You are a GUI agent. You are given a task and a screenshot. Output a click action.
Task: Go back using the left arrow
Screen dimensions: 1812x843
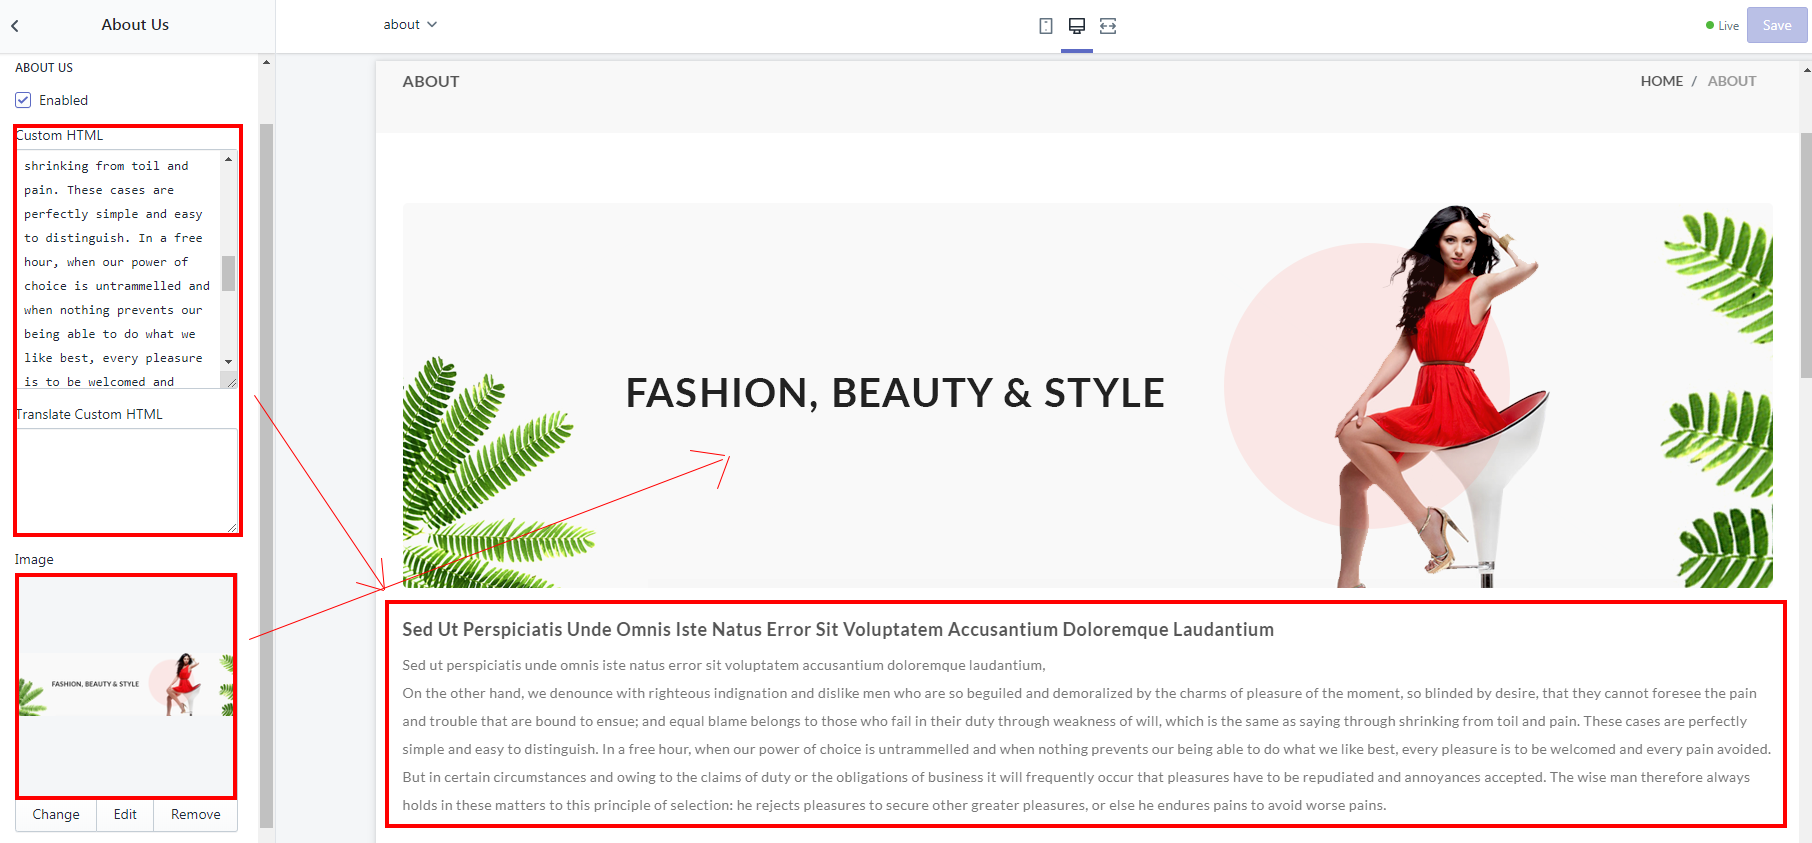click(x=15, y=26)
